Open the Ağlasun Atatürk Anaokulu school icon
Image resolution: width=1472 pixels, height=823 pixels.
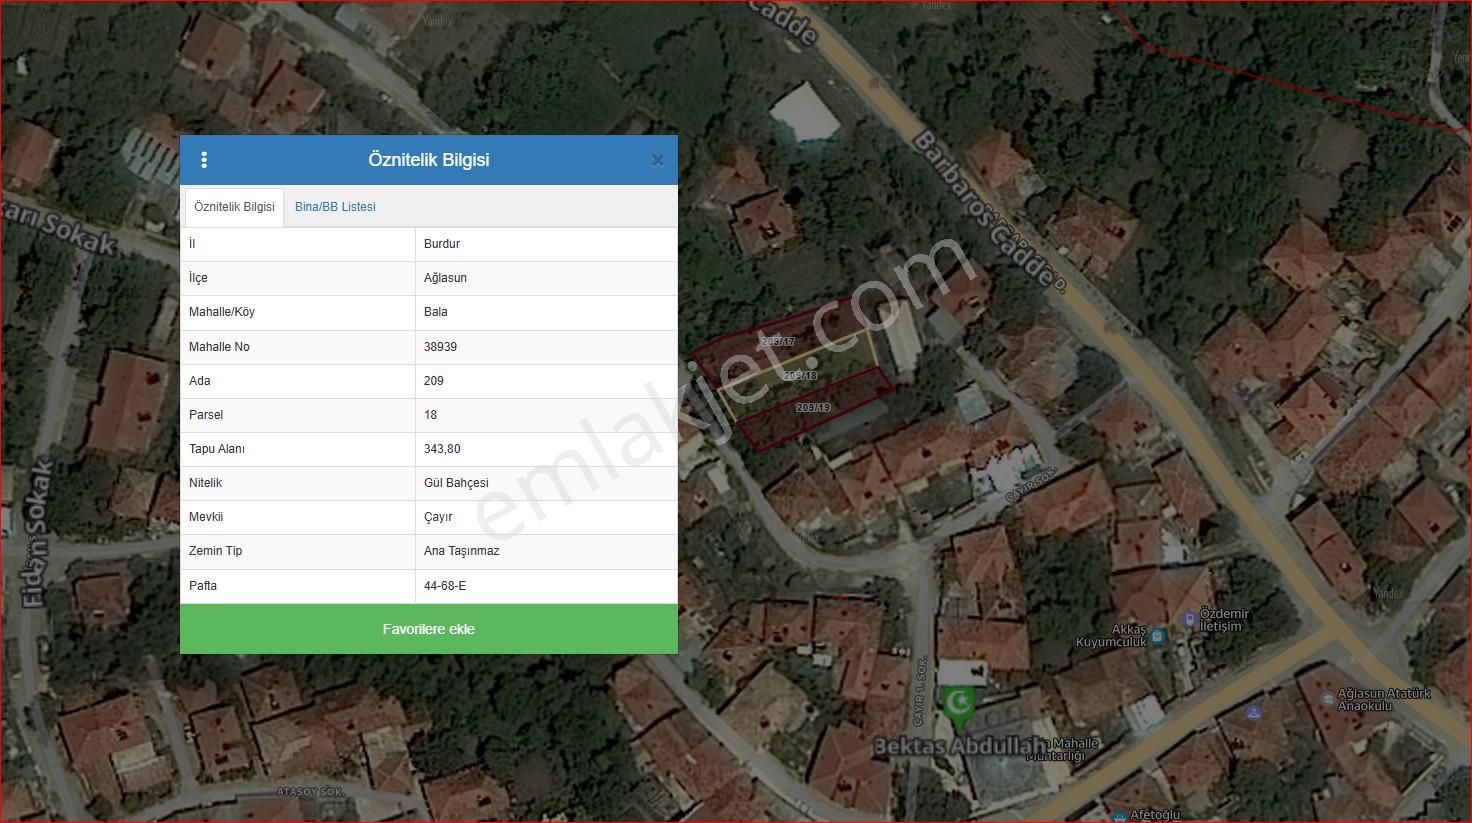1327,698
